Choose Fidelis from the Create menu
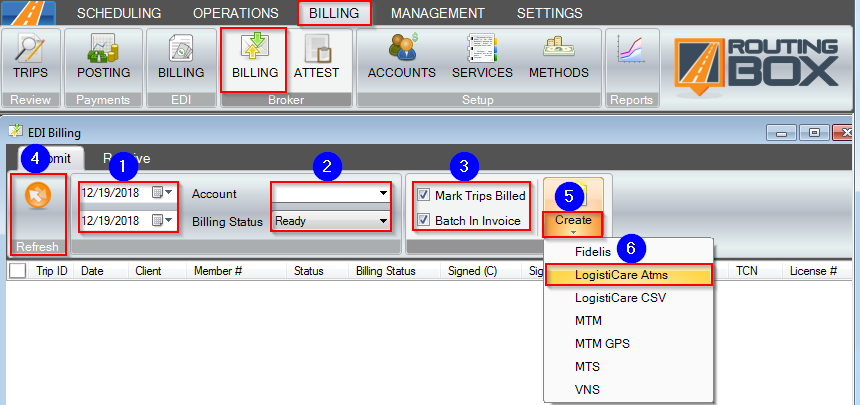 629,252
